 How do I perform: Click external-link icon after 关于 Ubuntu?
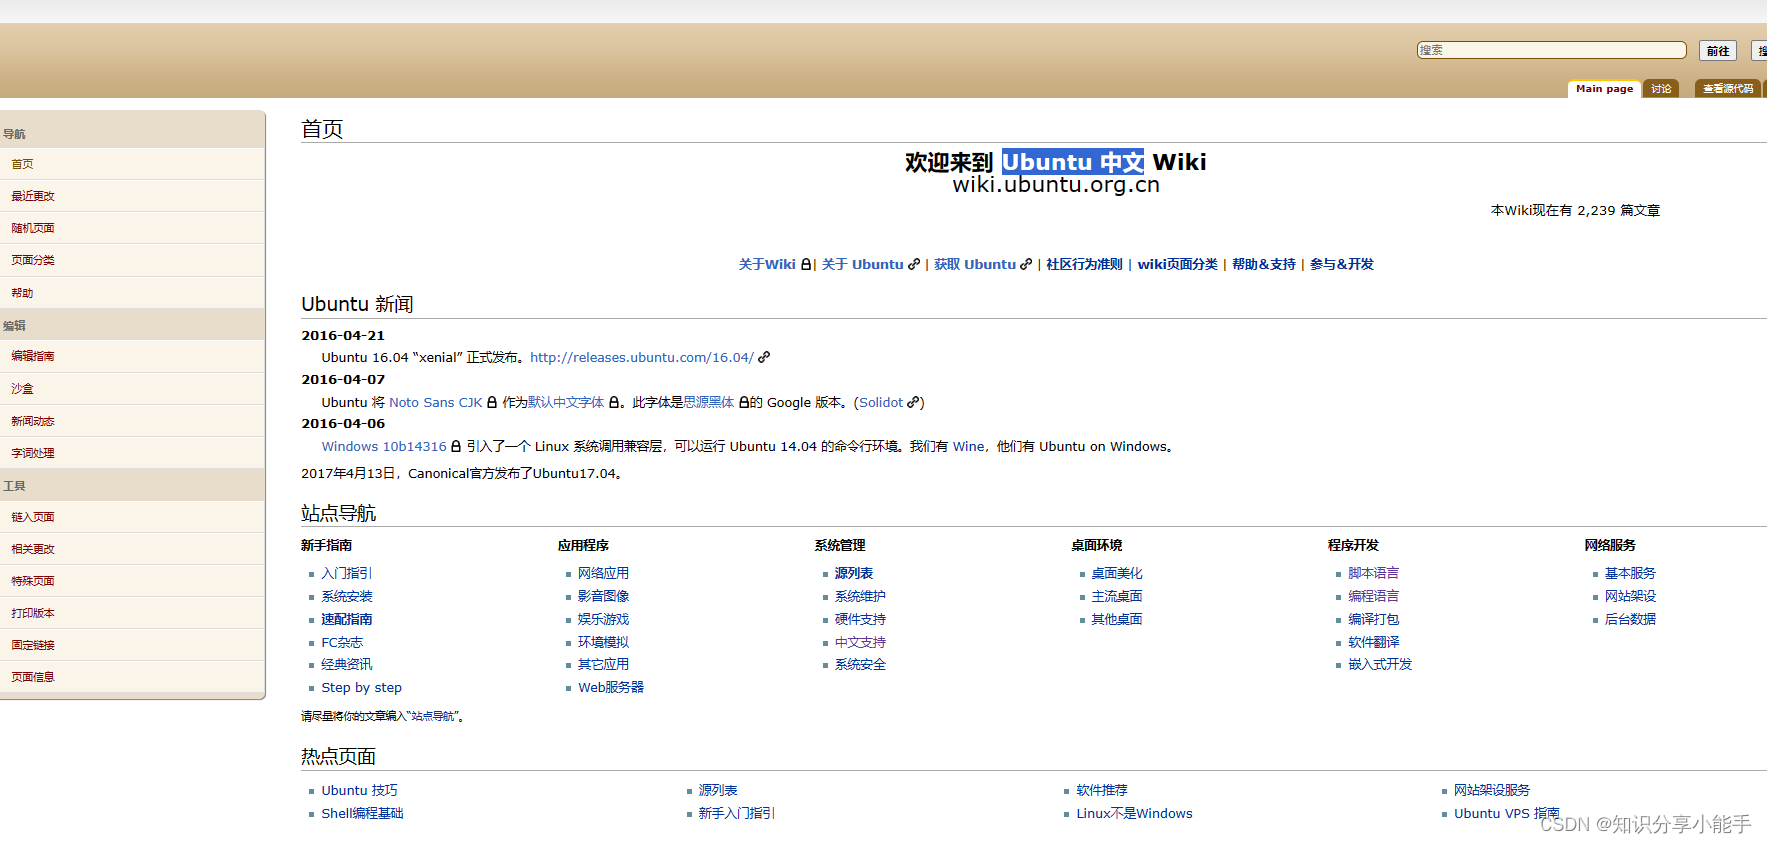(x=913, y=264)
